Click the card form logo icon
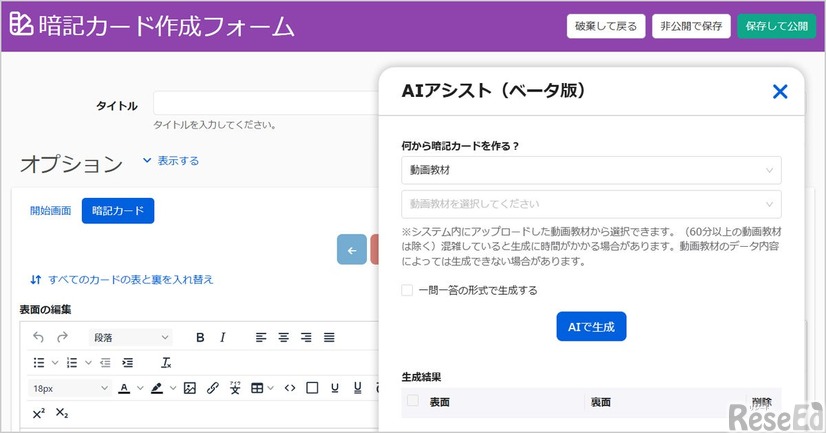This screenshot has width=826, height=433. tap(21, 24)
